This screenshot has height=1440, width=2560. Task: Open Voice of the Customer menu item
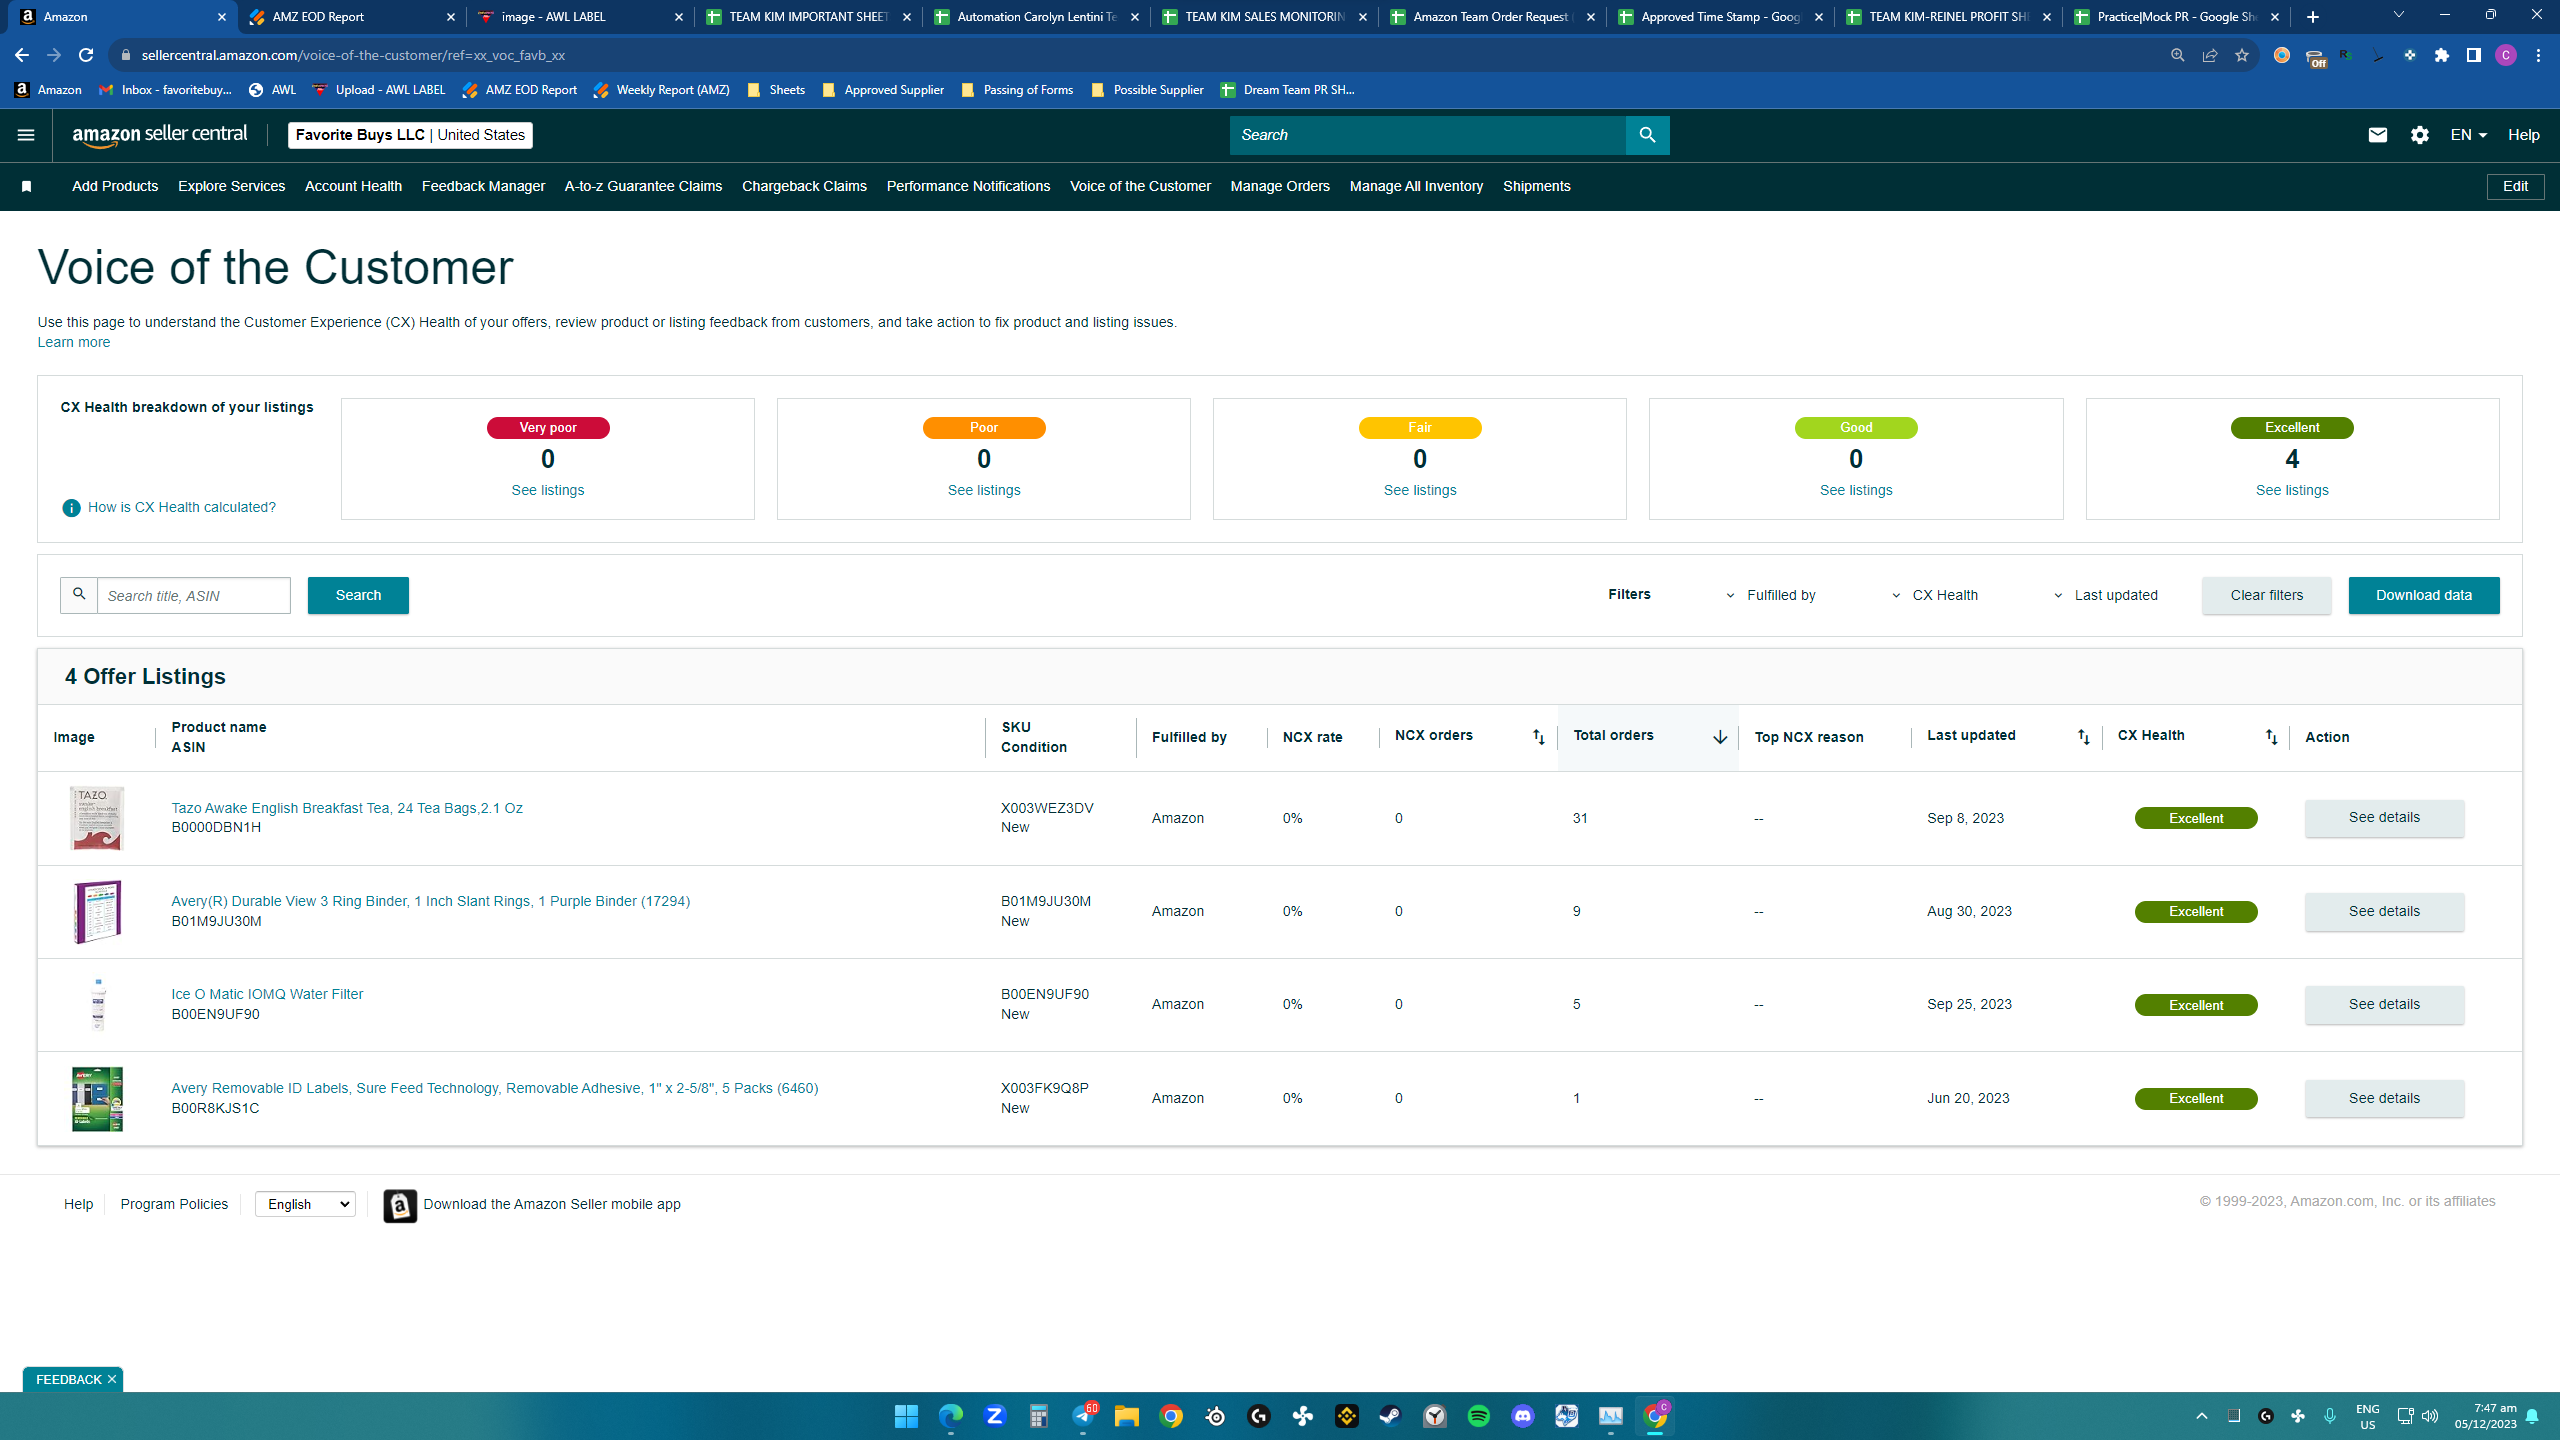[x=1140, y=187]
